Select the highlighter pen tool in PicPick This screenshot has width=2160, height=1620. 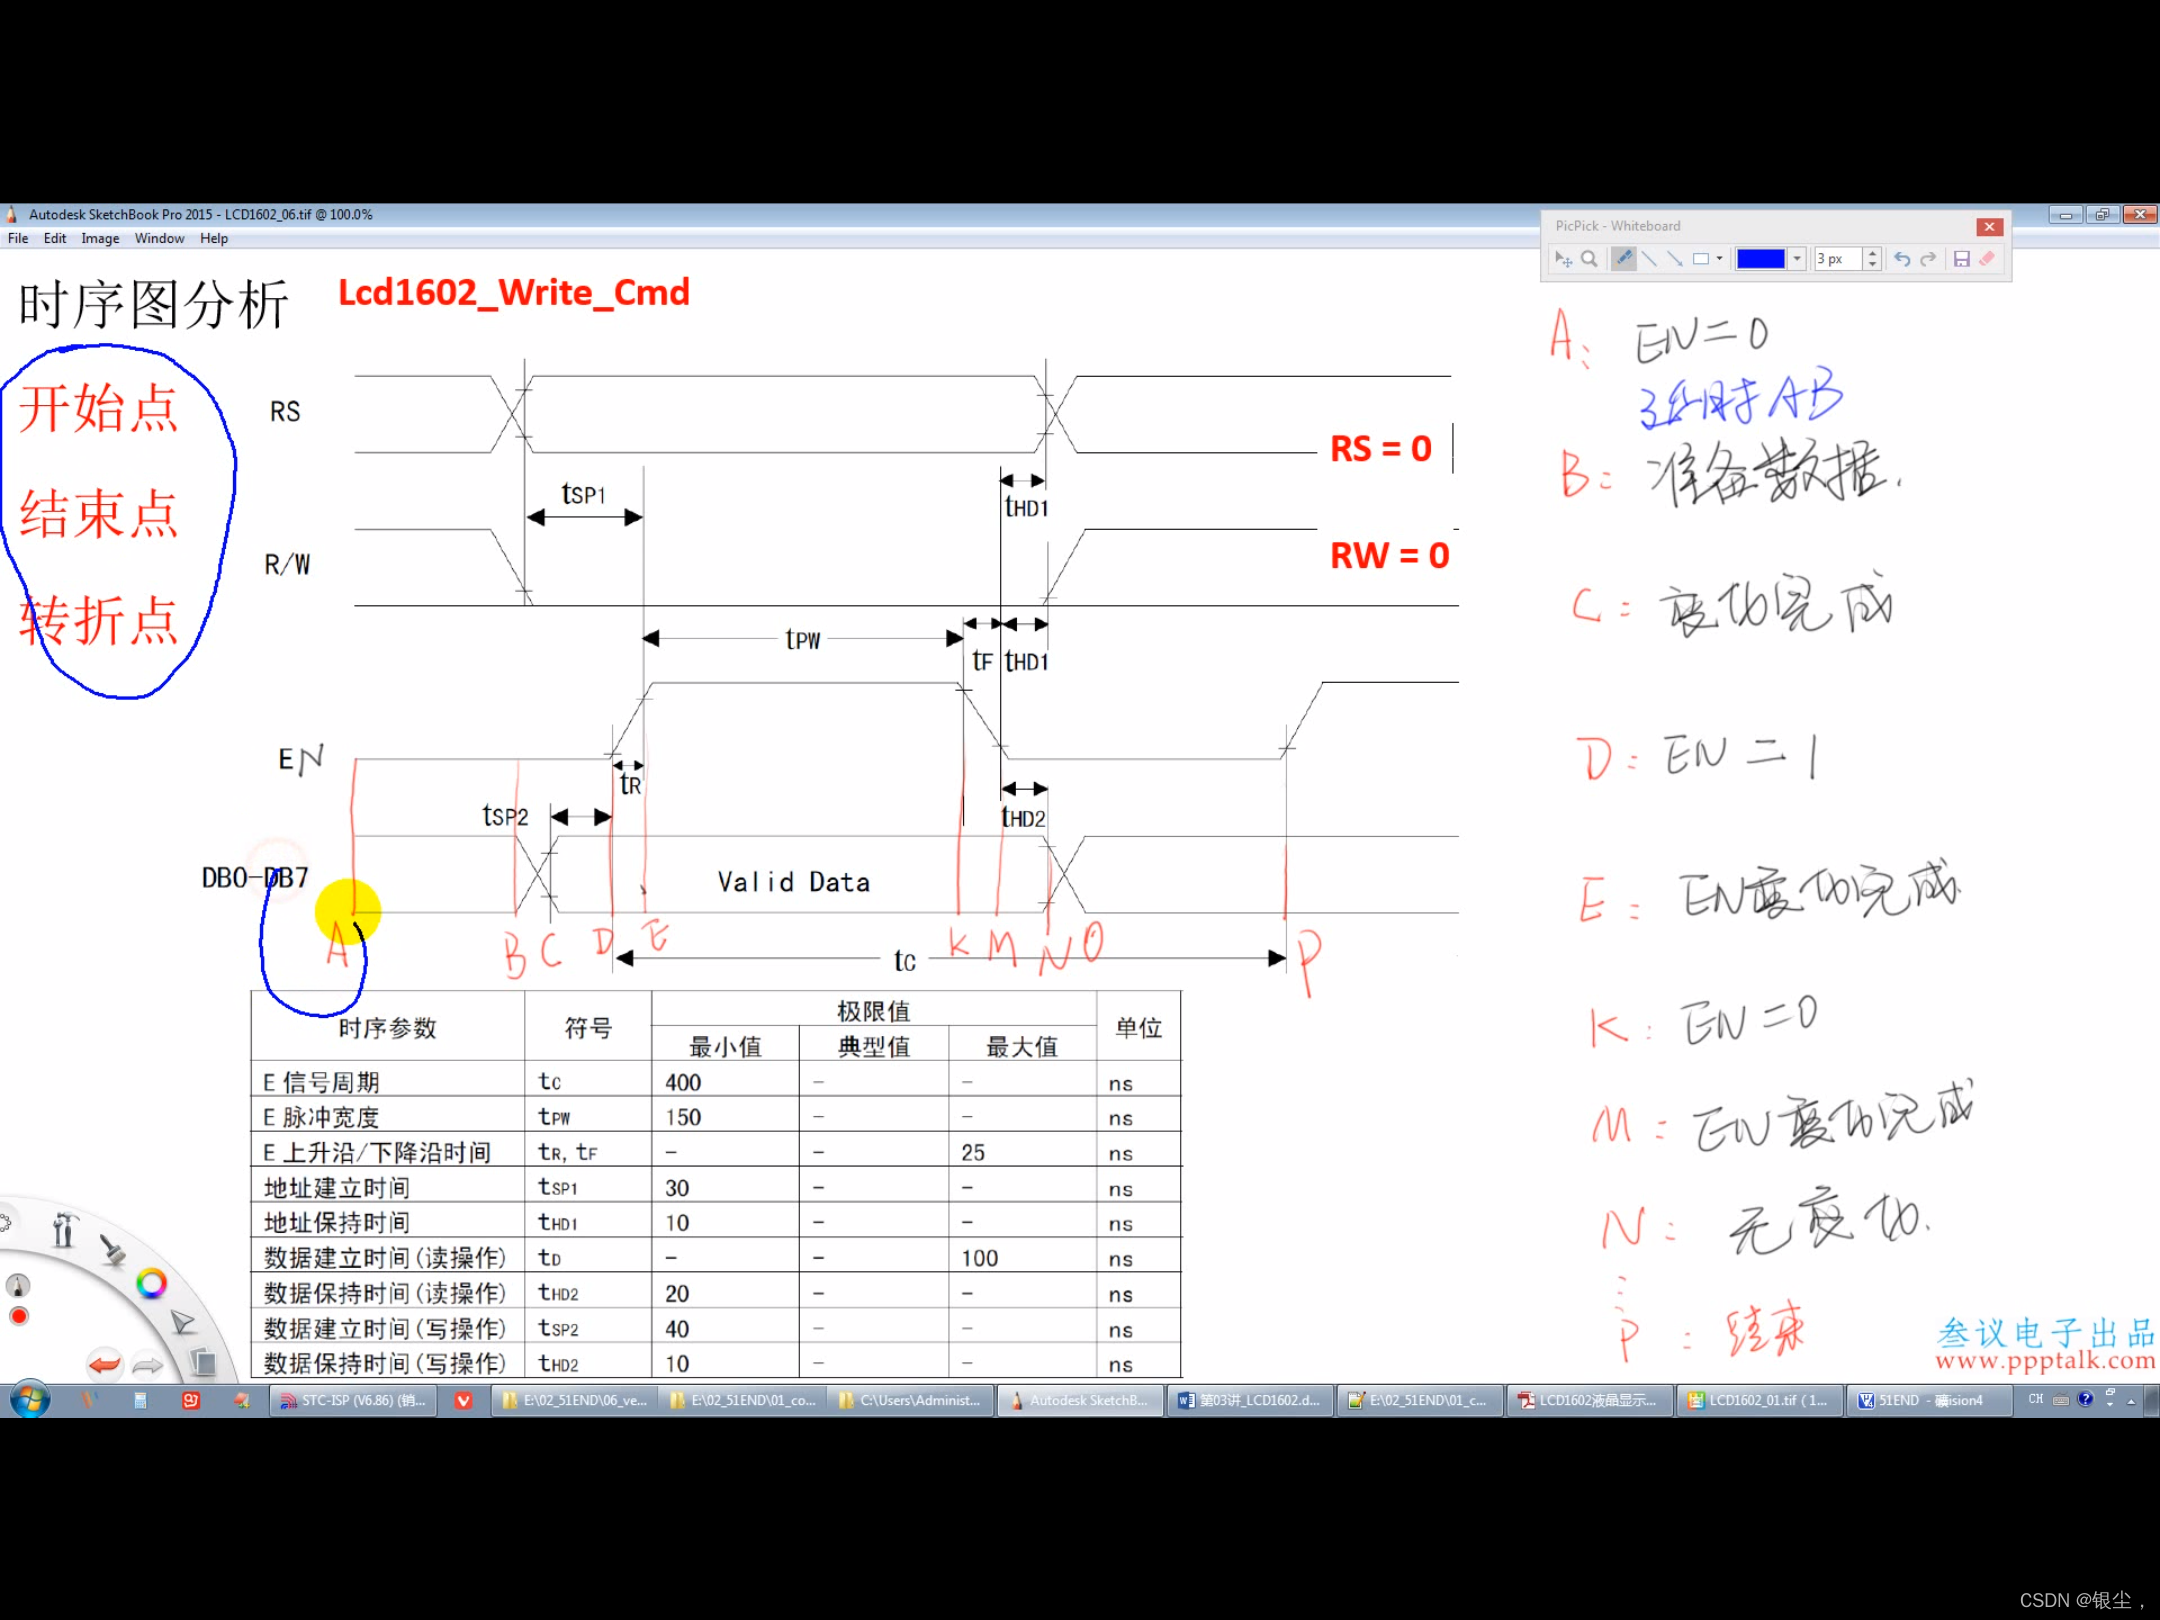click(1624, 259)
